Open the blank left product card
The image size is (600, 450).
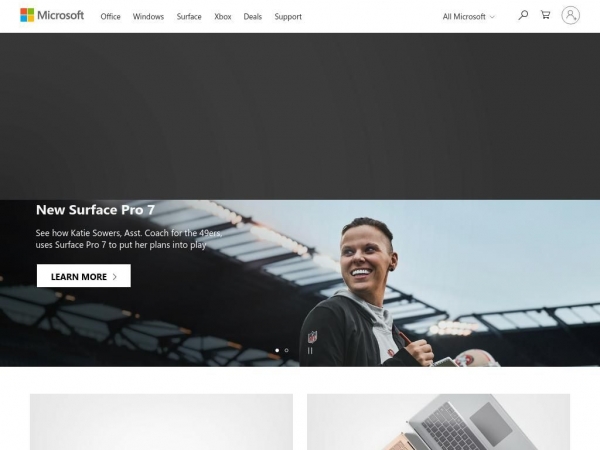pos(161,422)
